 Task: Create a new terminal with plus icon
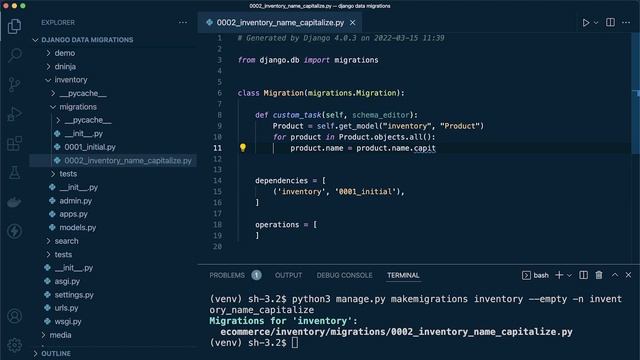559,275
